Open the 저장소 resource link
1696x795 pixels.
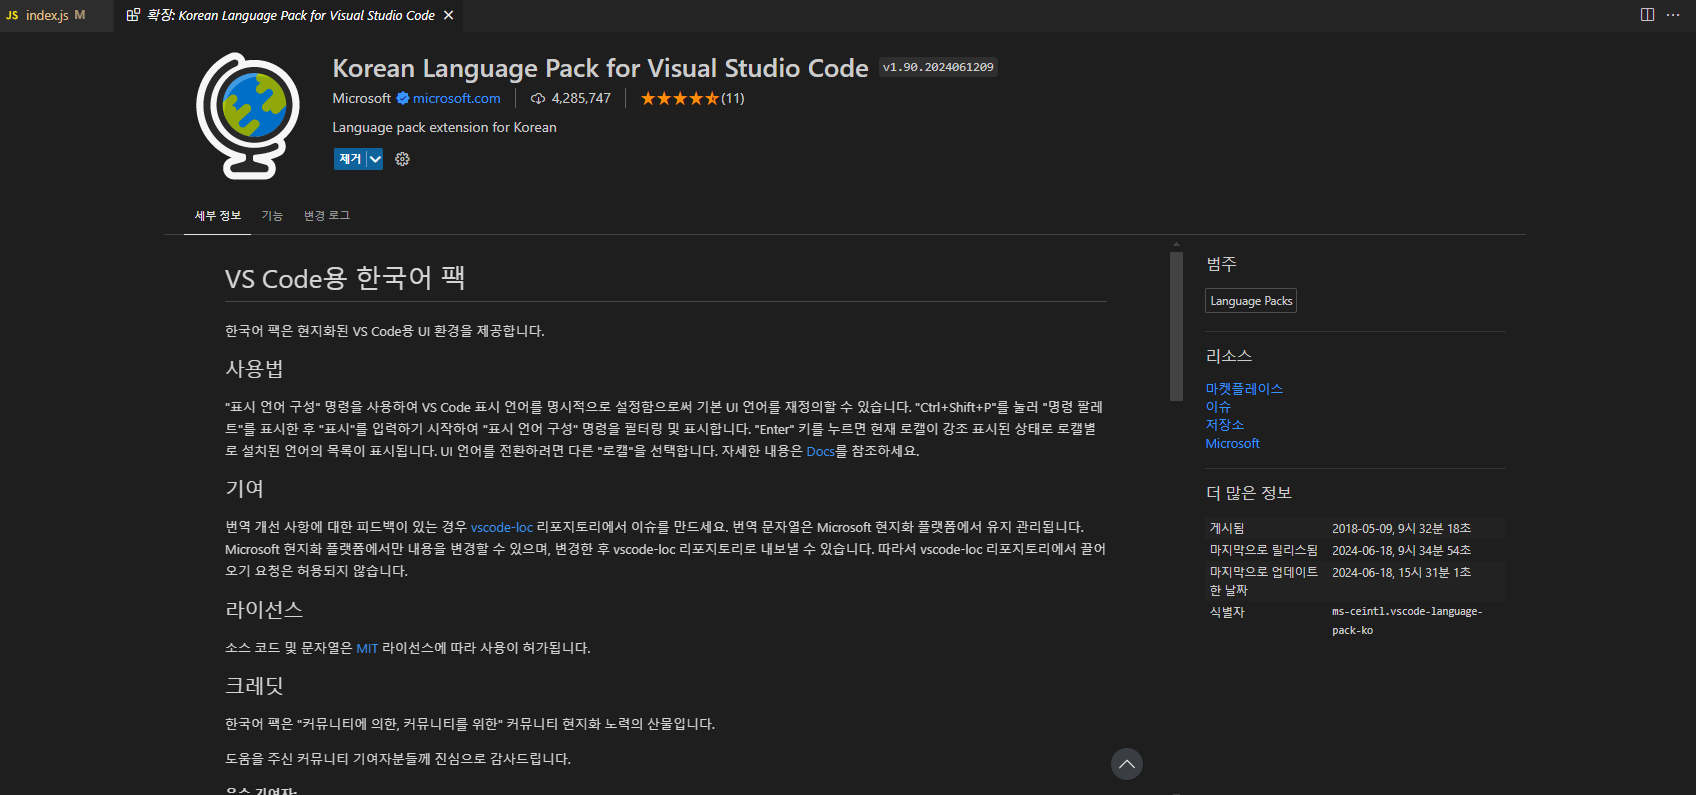point(1225,425)
